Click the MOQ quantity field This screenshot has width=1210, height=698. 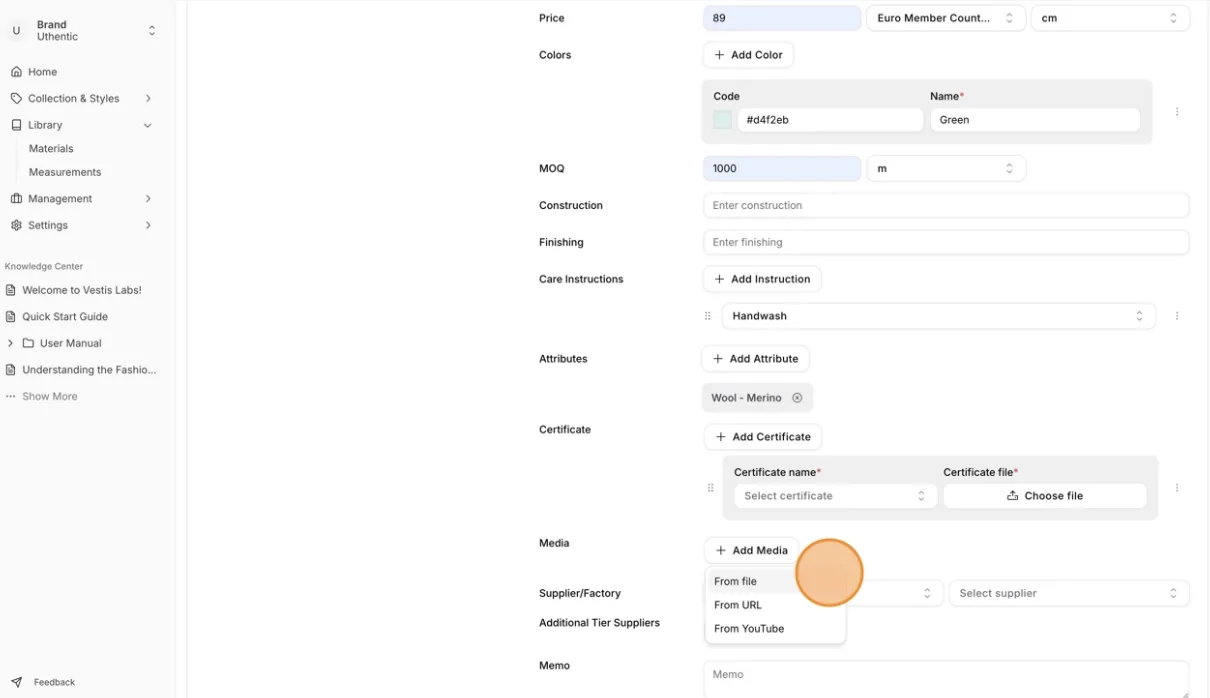coord(782,169)
